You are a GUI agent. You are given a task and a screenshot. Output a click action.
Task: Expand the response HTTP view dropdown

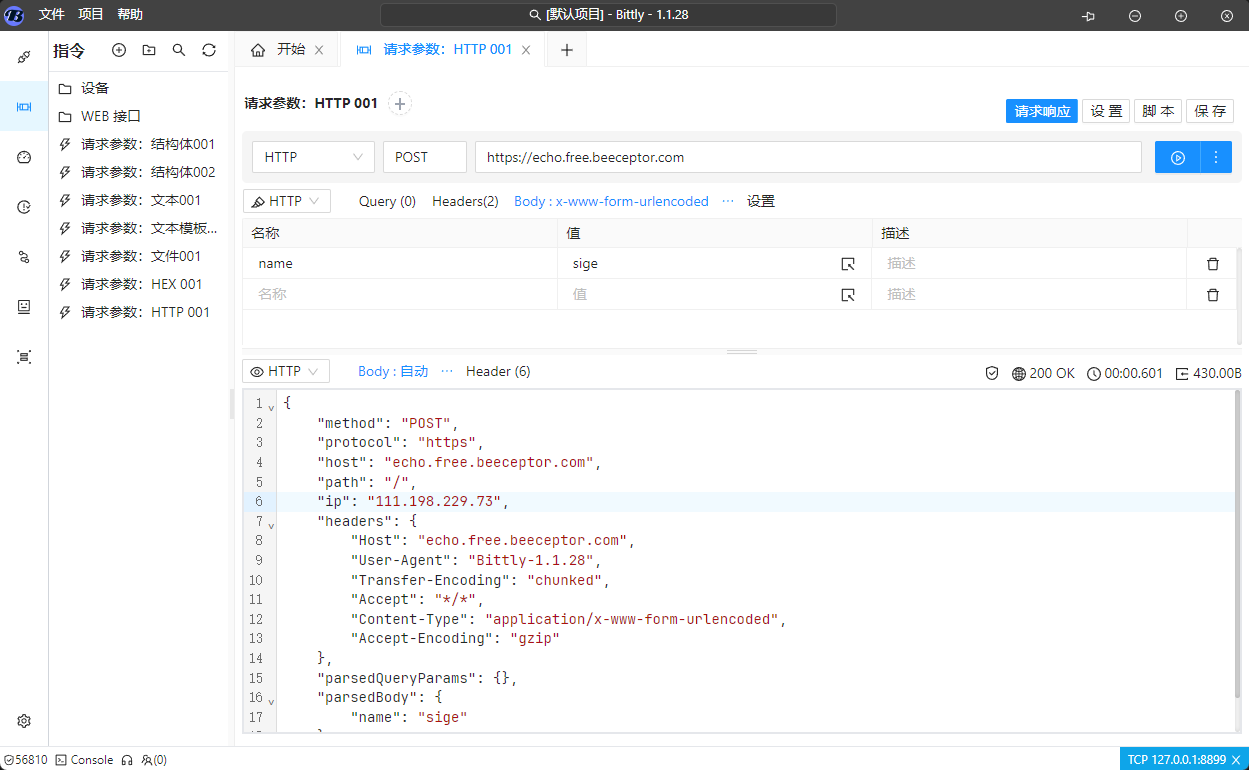[x=286, y=372]
